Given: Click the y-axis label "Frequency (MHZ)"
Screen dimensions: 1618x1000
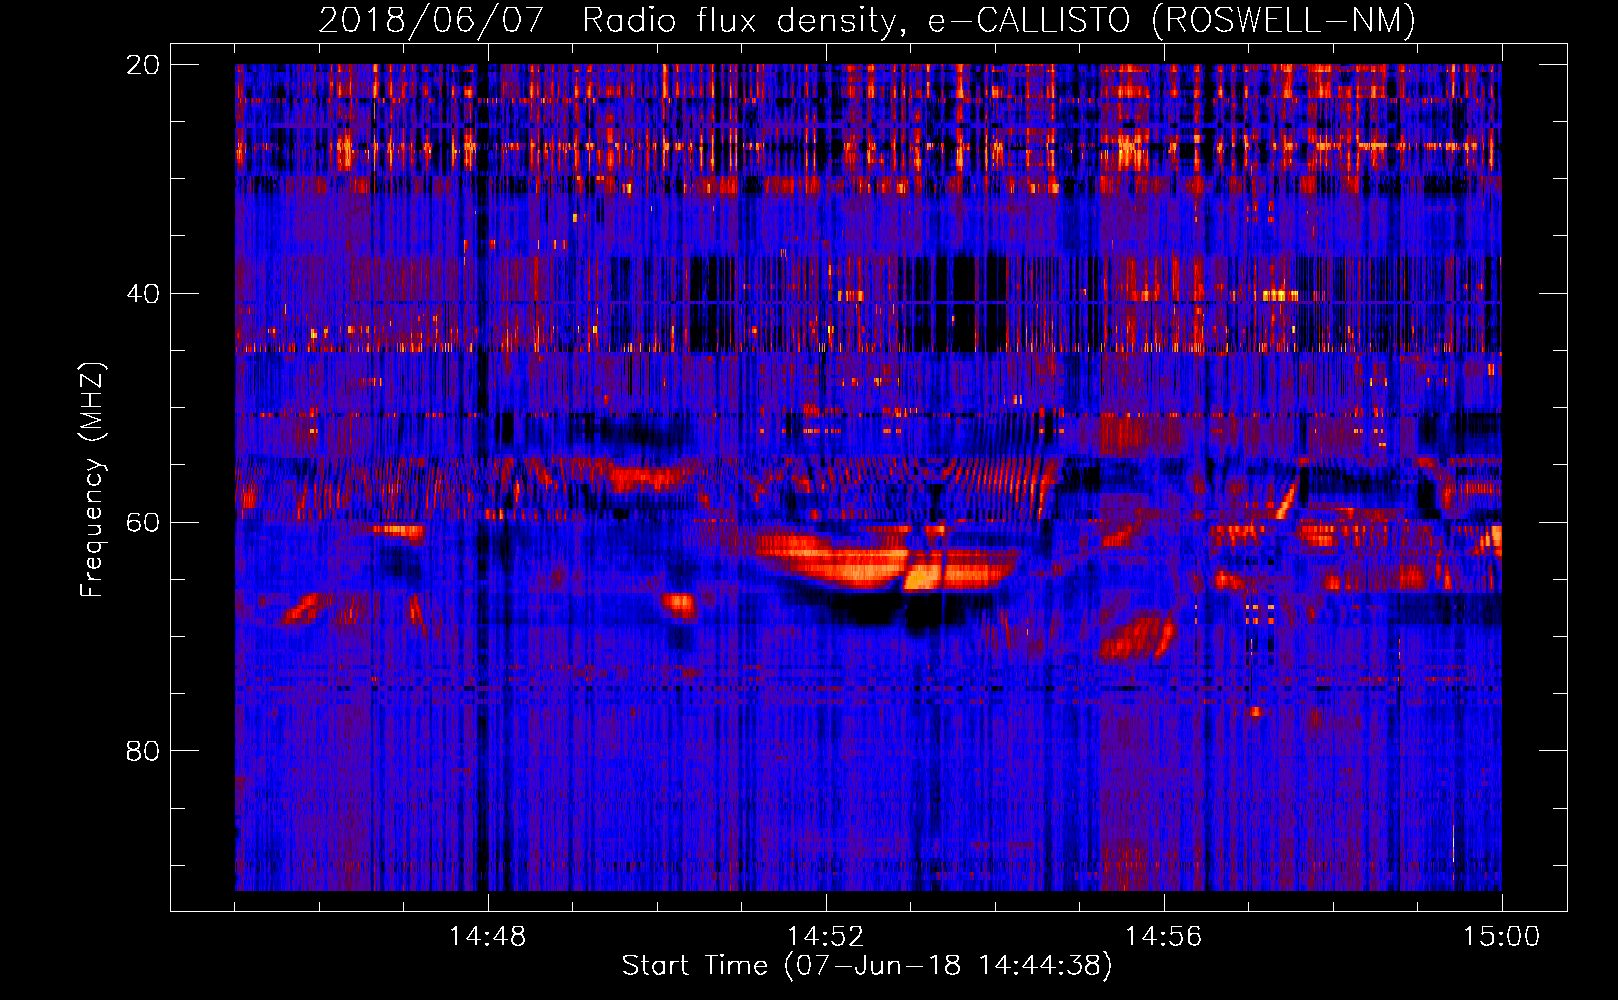Looking at the screenshot, I should point(92,479).
